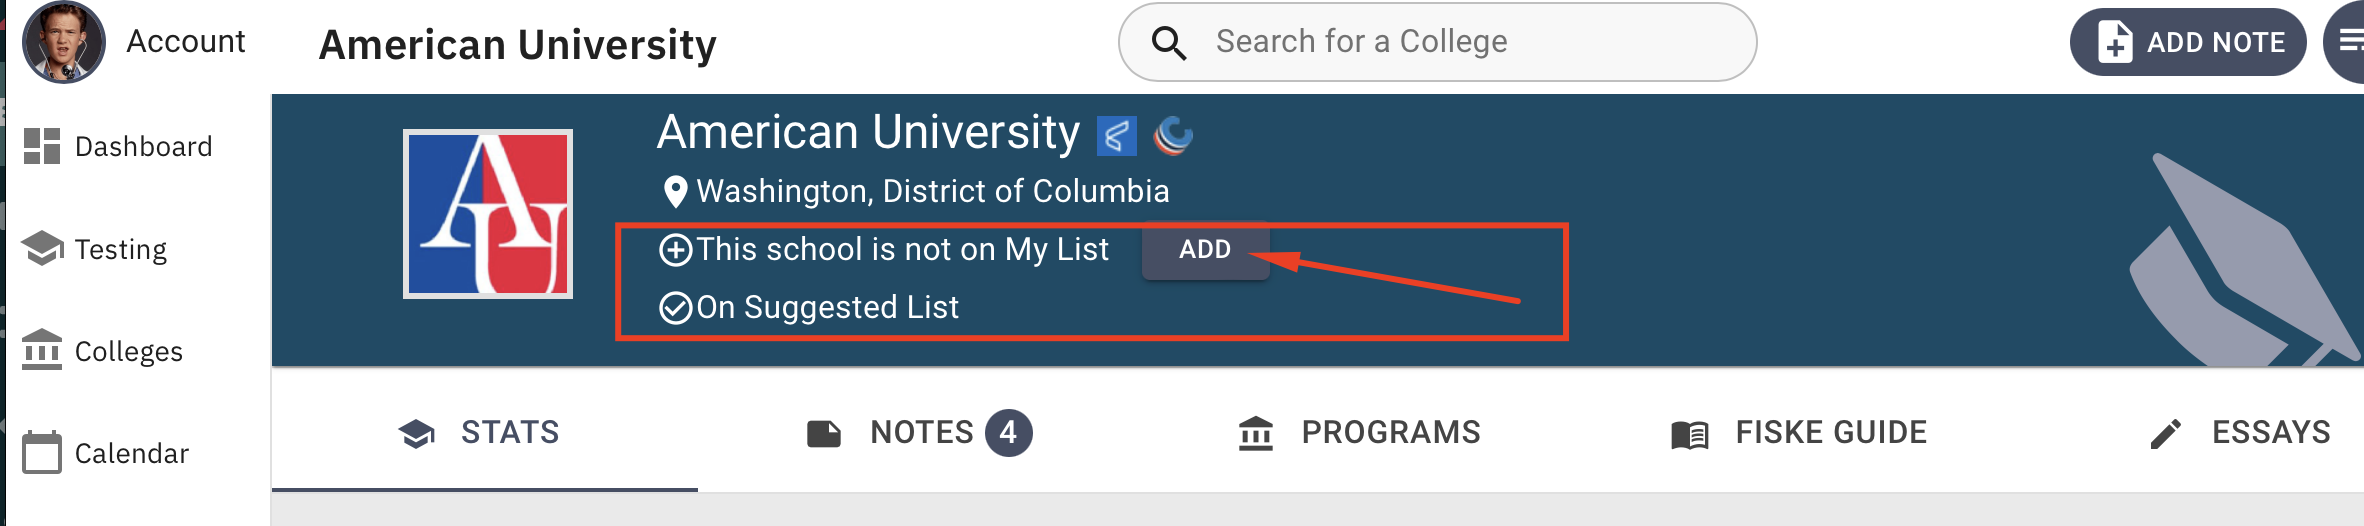
Task: Open the menu button beside Add Note
Action: coord(2346,42)
